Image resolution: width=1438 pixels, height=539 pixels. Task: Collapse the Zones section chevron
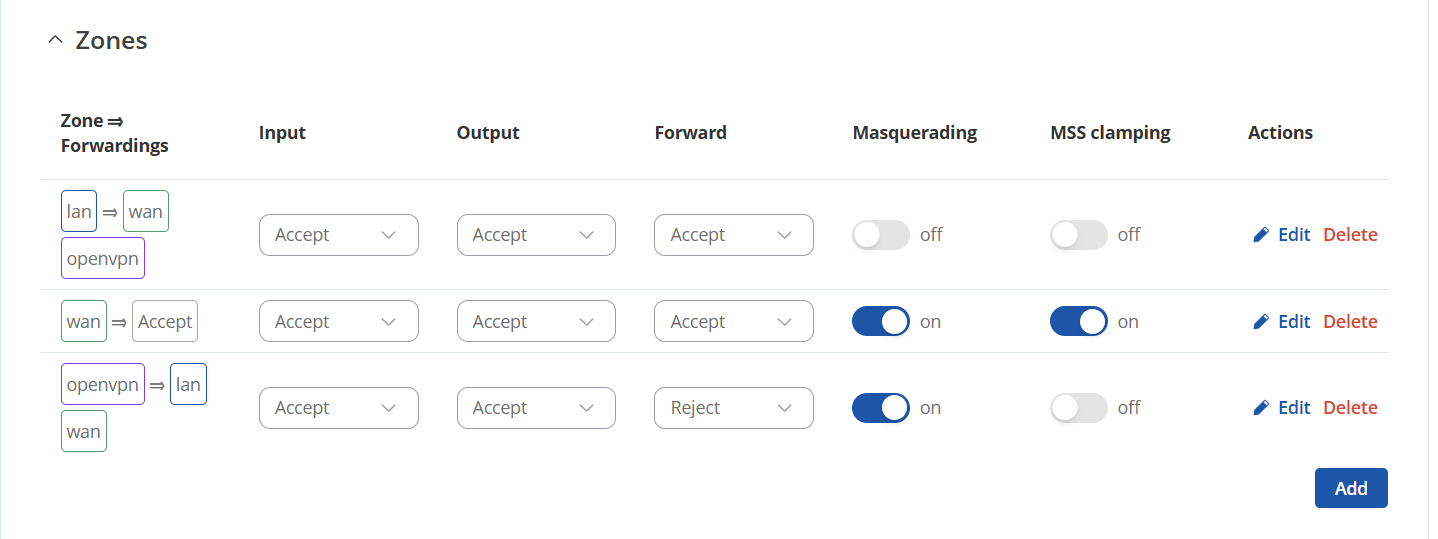(55, 41)
